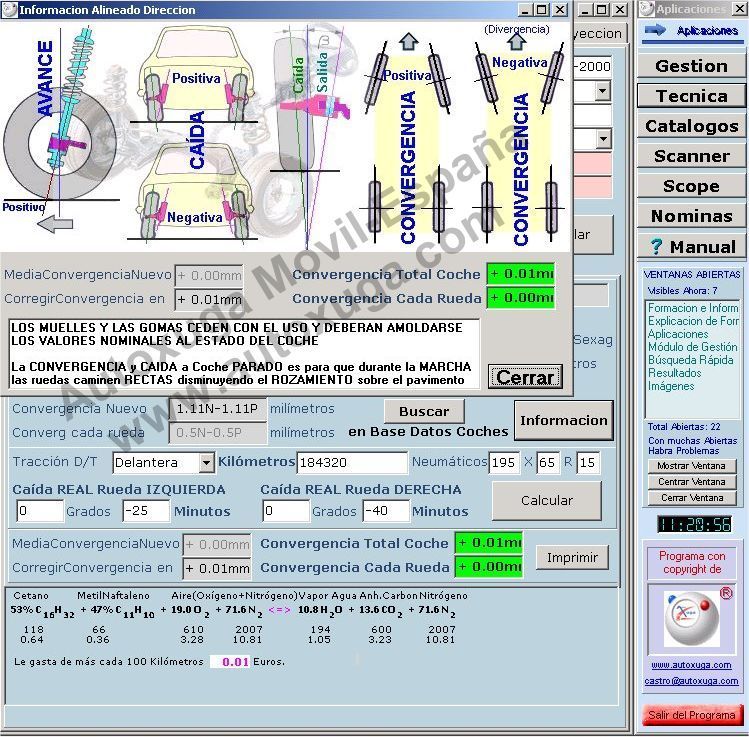This screenshot has height=737, width=749.
Task: Open upper dropdown arrow in background window
Action: pyautogui.click(x=603, y=90)
